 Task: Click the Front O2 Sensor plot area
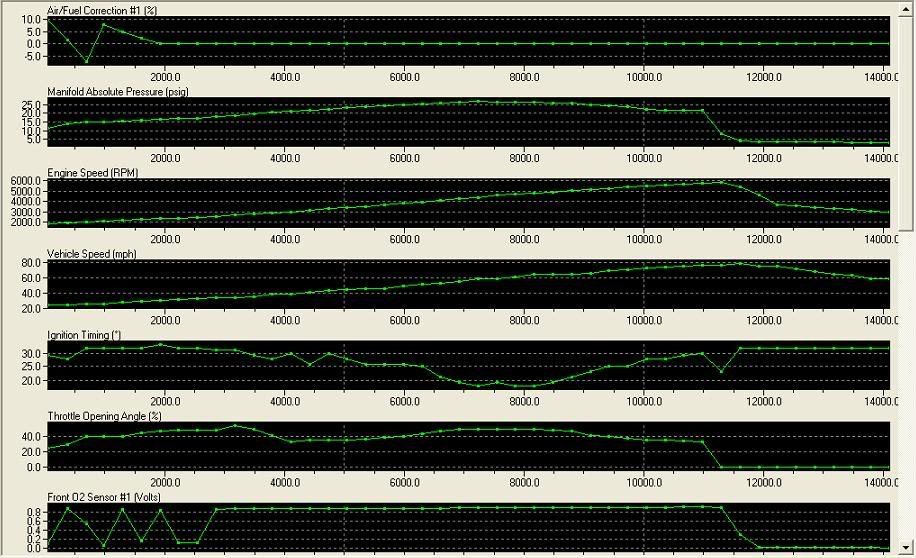tap(469, 527)
